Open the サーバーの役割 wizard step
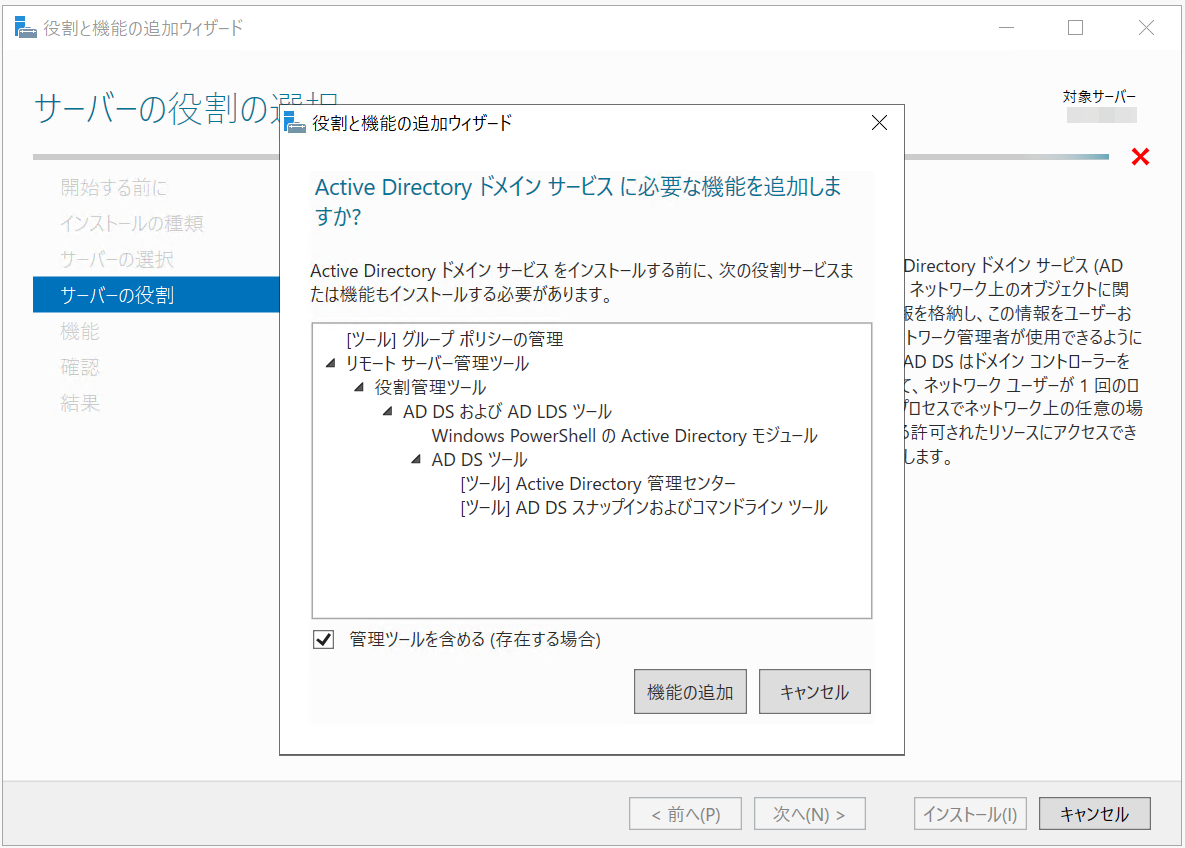 click(x=117, y=295)
